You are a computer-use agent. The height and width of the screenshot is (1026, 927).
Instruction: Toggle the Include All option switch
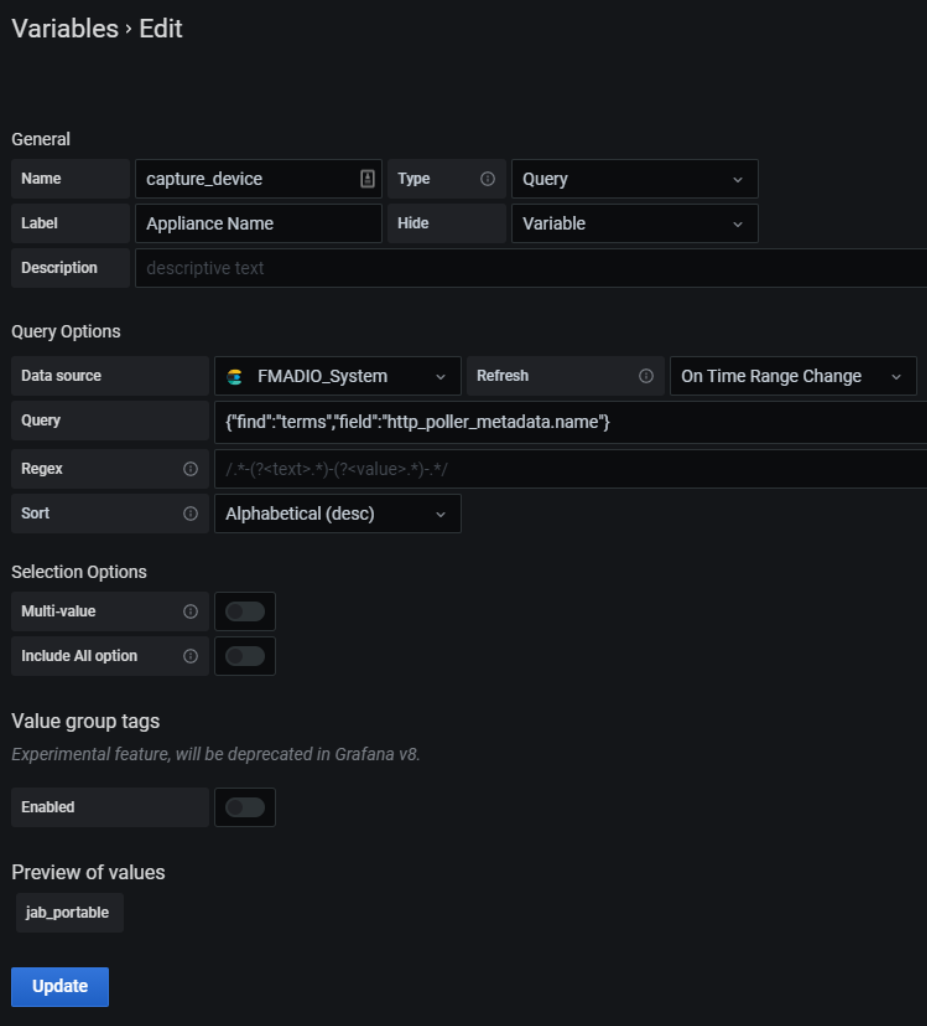coord(245,656)
